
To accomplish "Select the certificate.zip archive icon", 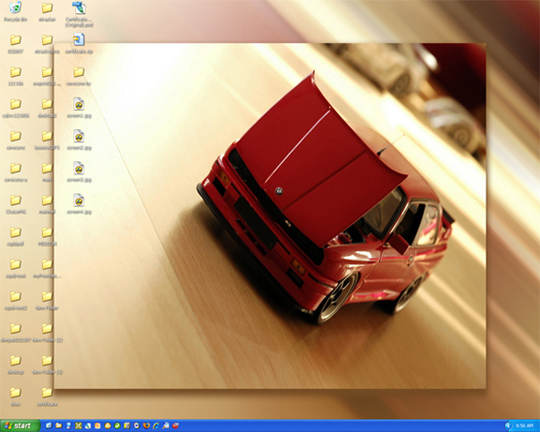I will point(79,44).
